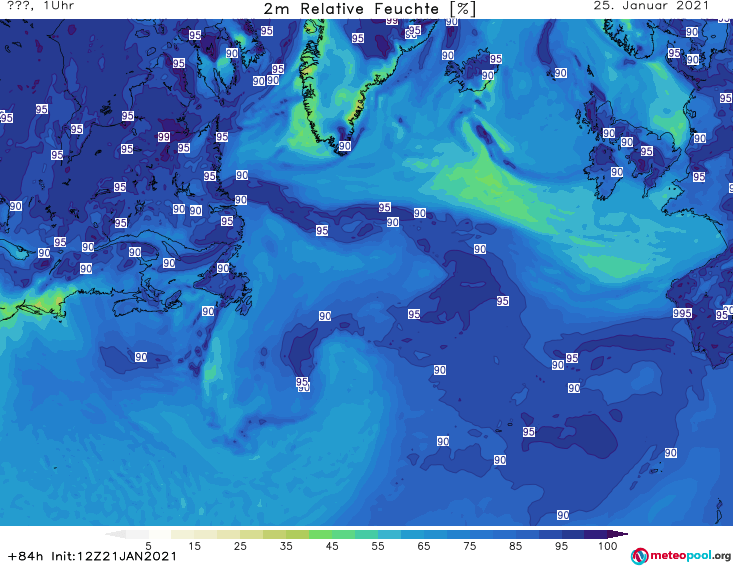Click the legend value 55
This screenshot has width=733, height=566.
[x=377, y=546]
